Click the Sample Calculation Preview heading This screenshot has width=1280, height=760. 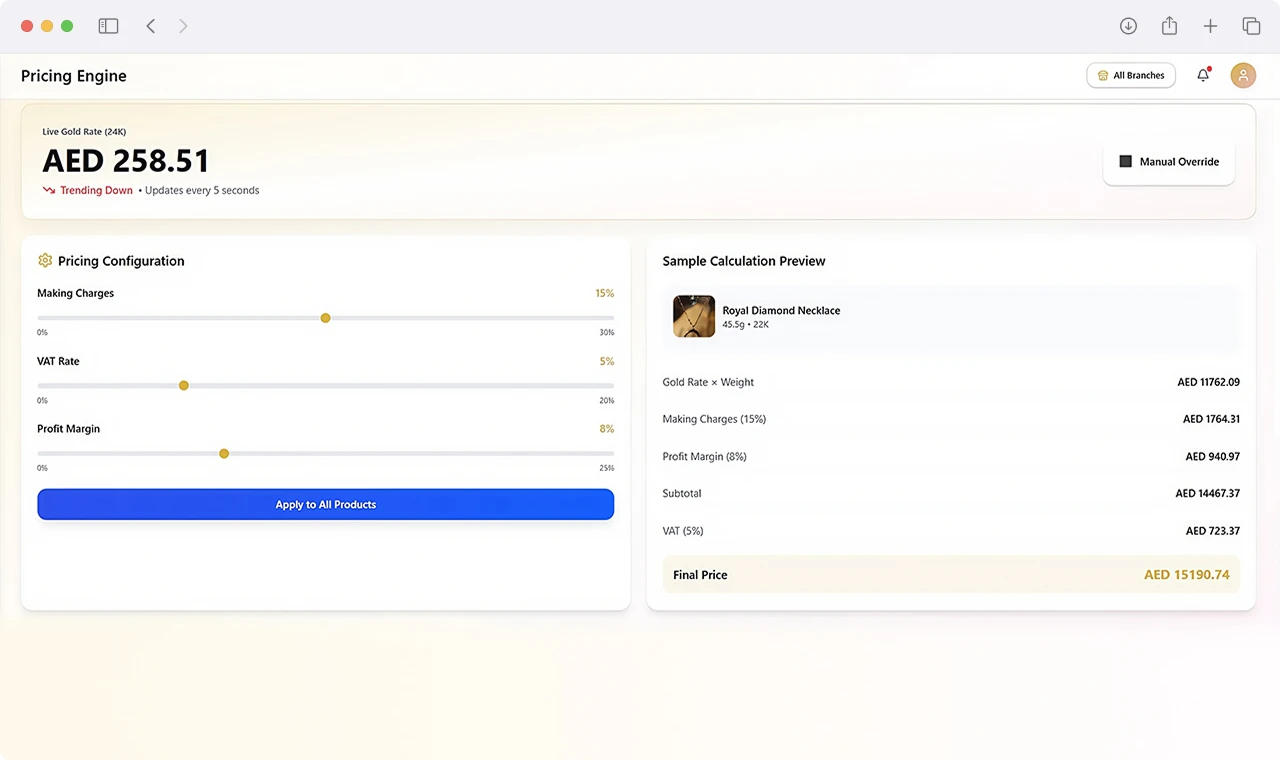pos(744,261)
